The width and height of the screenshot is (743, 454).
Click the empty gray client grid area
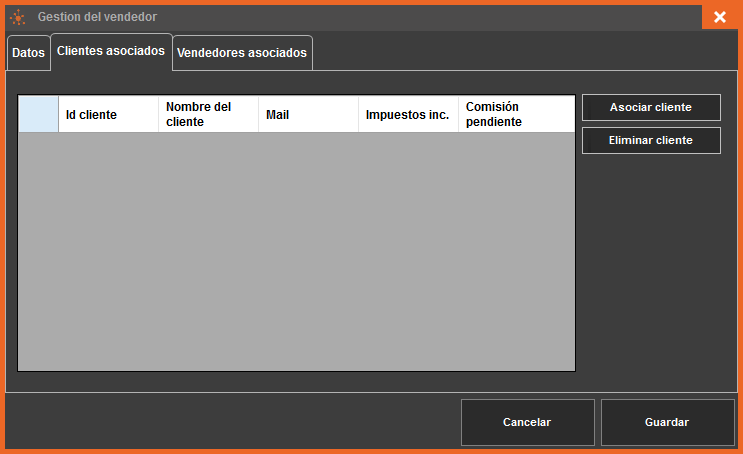coord(296,250)
